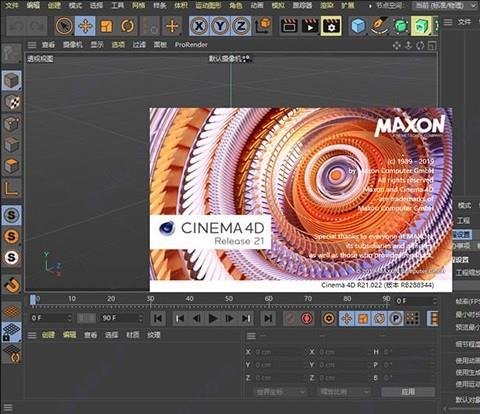Toggle Rotation keyframe recording button
Image resolution: width=480 pixels, height=414 pixels.
click(379, 319)
